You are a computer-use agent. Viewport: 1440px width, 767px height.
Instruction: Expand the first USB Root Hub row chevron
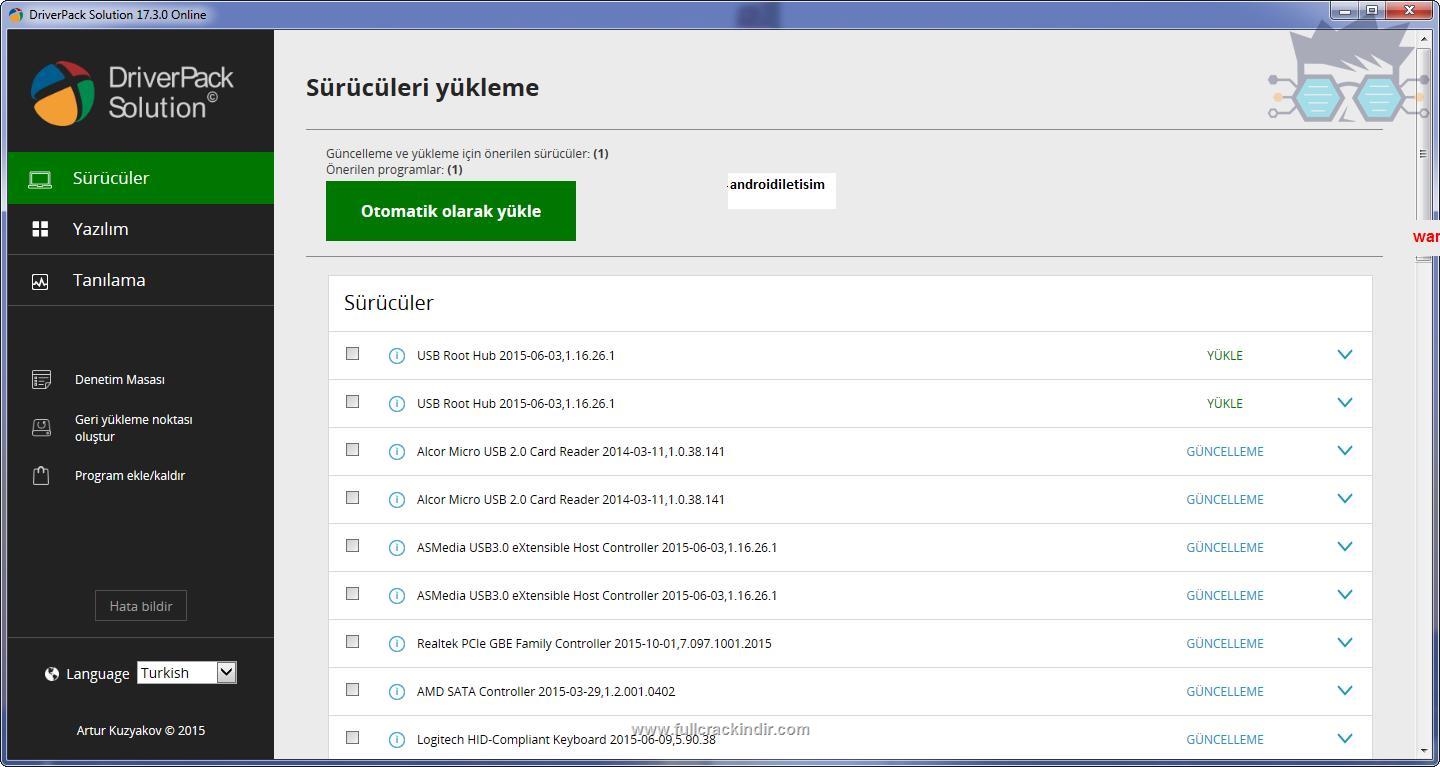(x=1345, y=354)
